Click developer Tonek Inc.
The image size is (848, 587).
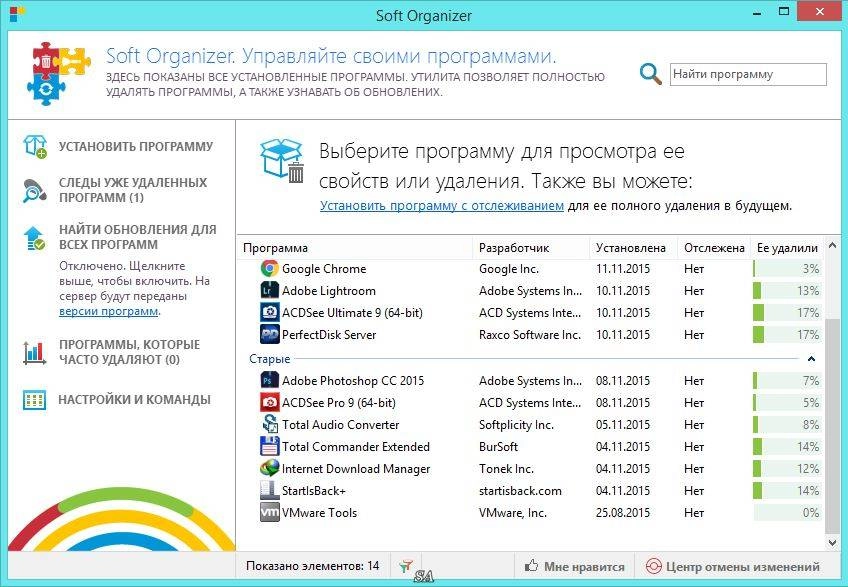[x=506, y=469]
